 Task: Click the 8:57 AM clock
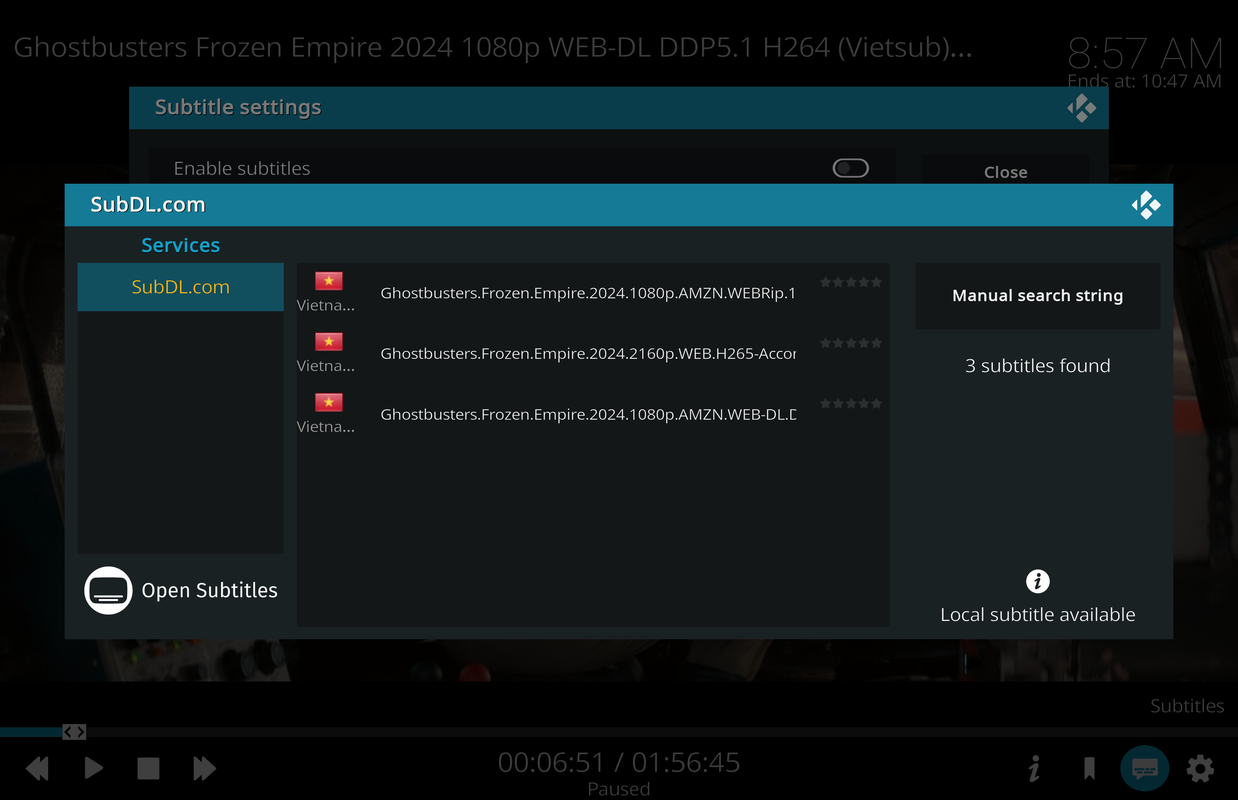pos(1145,53)
